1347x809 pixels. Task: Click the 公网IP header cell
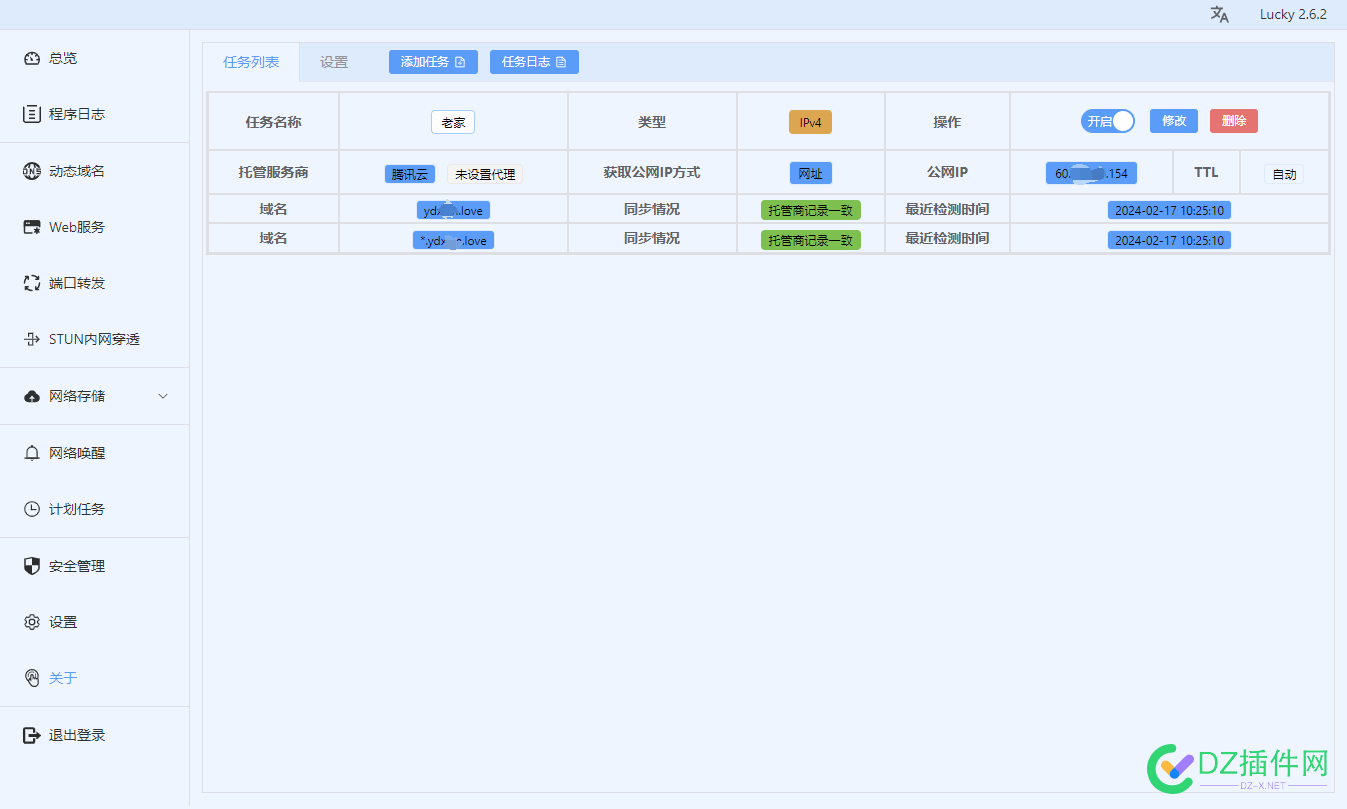pyautogui.click(x=947, y=172)
